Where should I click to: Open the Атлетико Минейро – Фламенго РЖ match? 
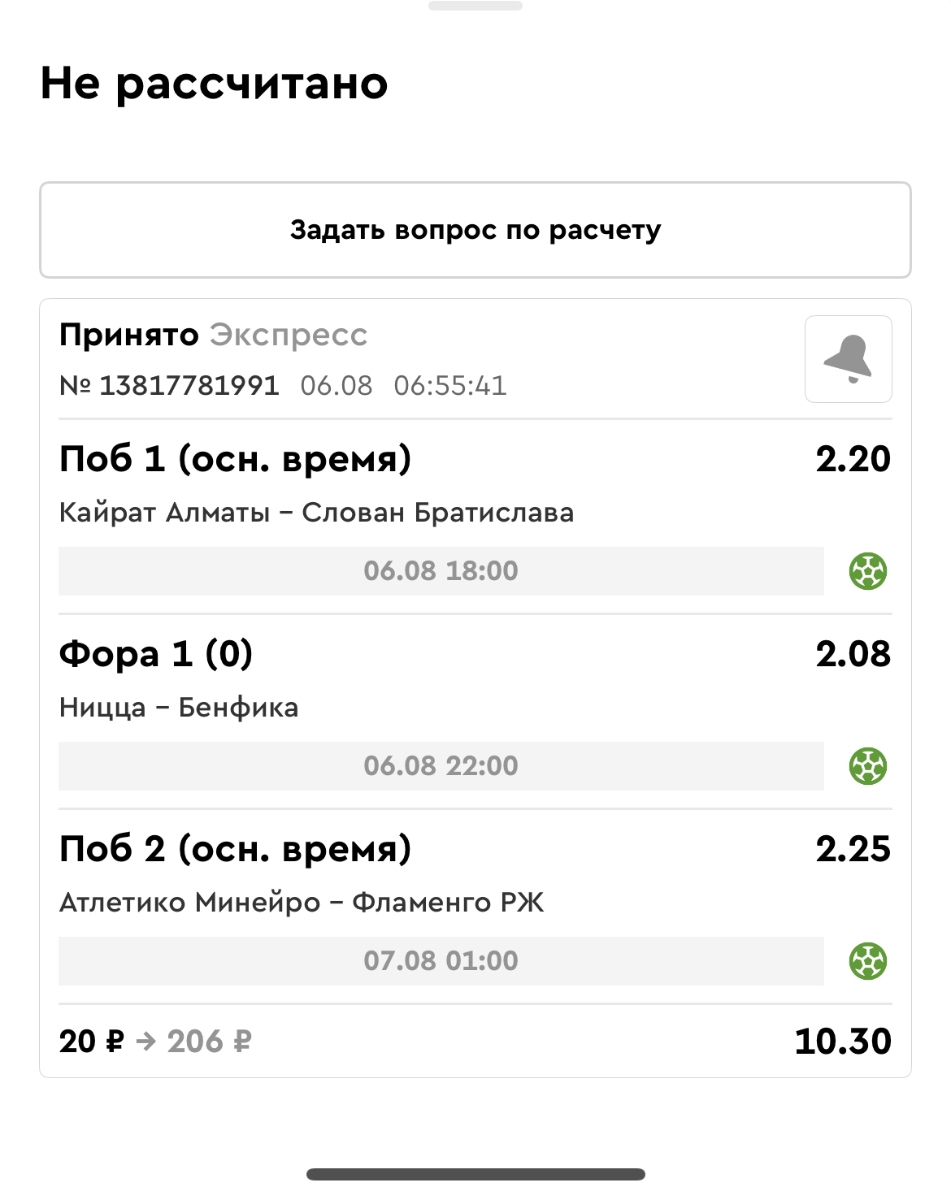pyautogui.click(x=301, y=904)
